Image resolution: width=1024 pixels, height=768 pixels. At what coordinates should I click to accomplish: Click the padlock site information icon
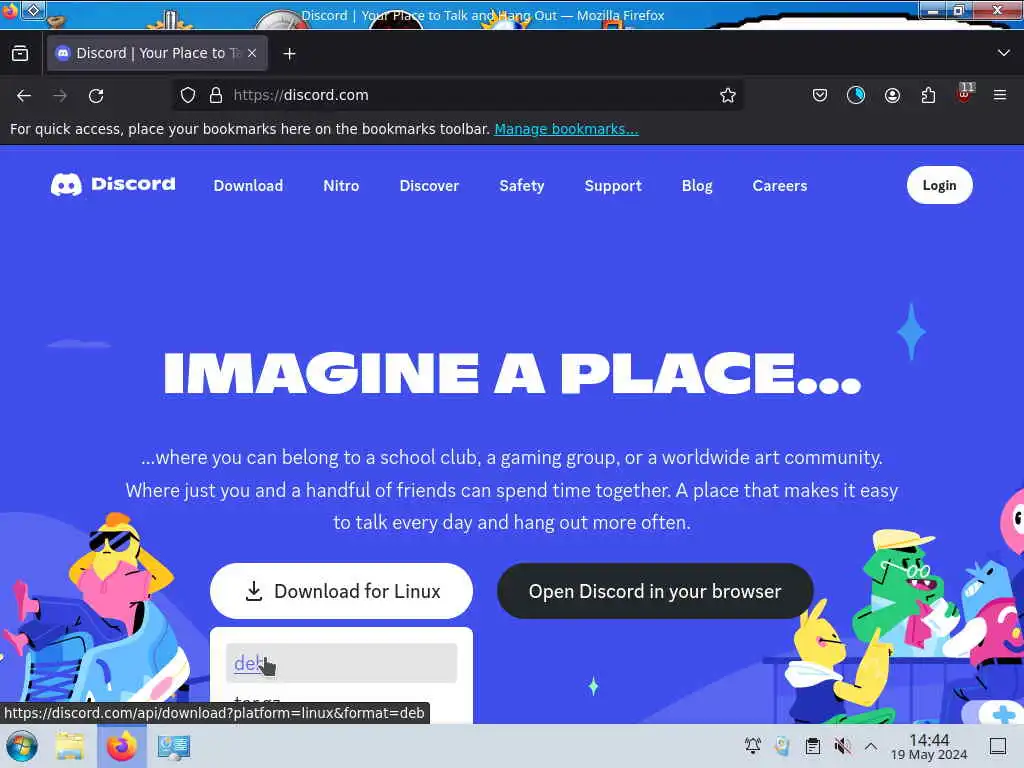(216, 95)
